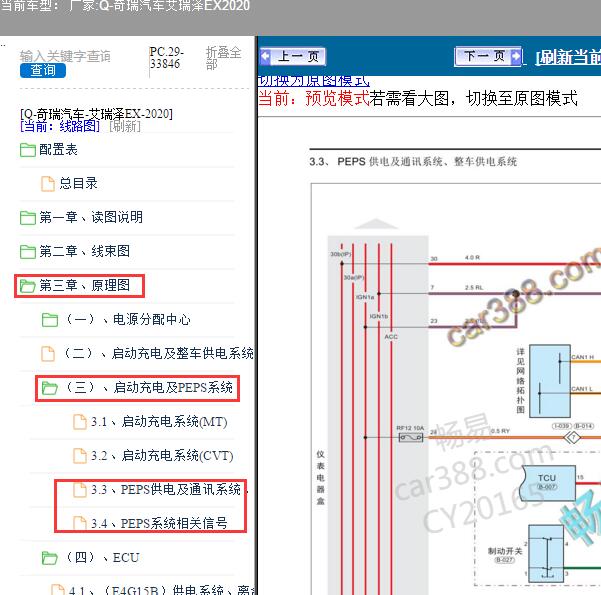Collapse all with 折叠全部
This screenshot has width=601, height=595.
coord(223,58)
